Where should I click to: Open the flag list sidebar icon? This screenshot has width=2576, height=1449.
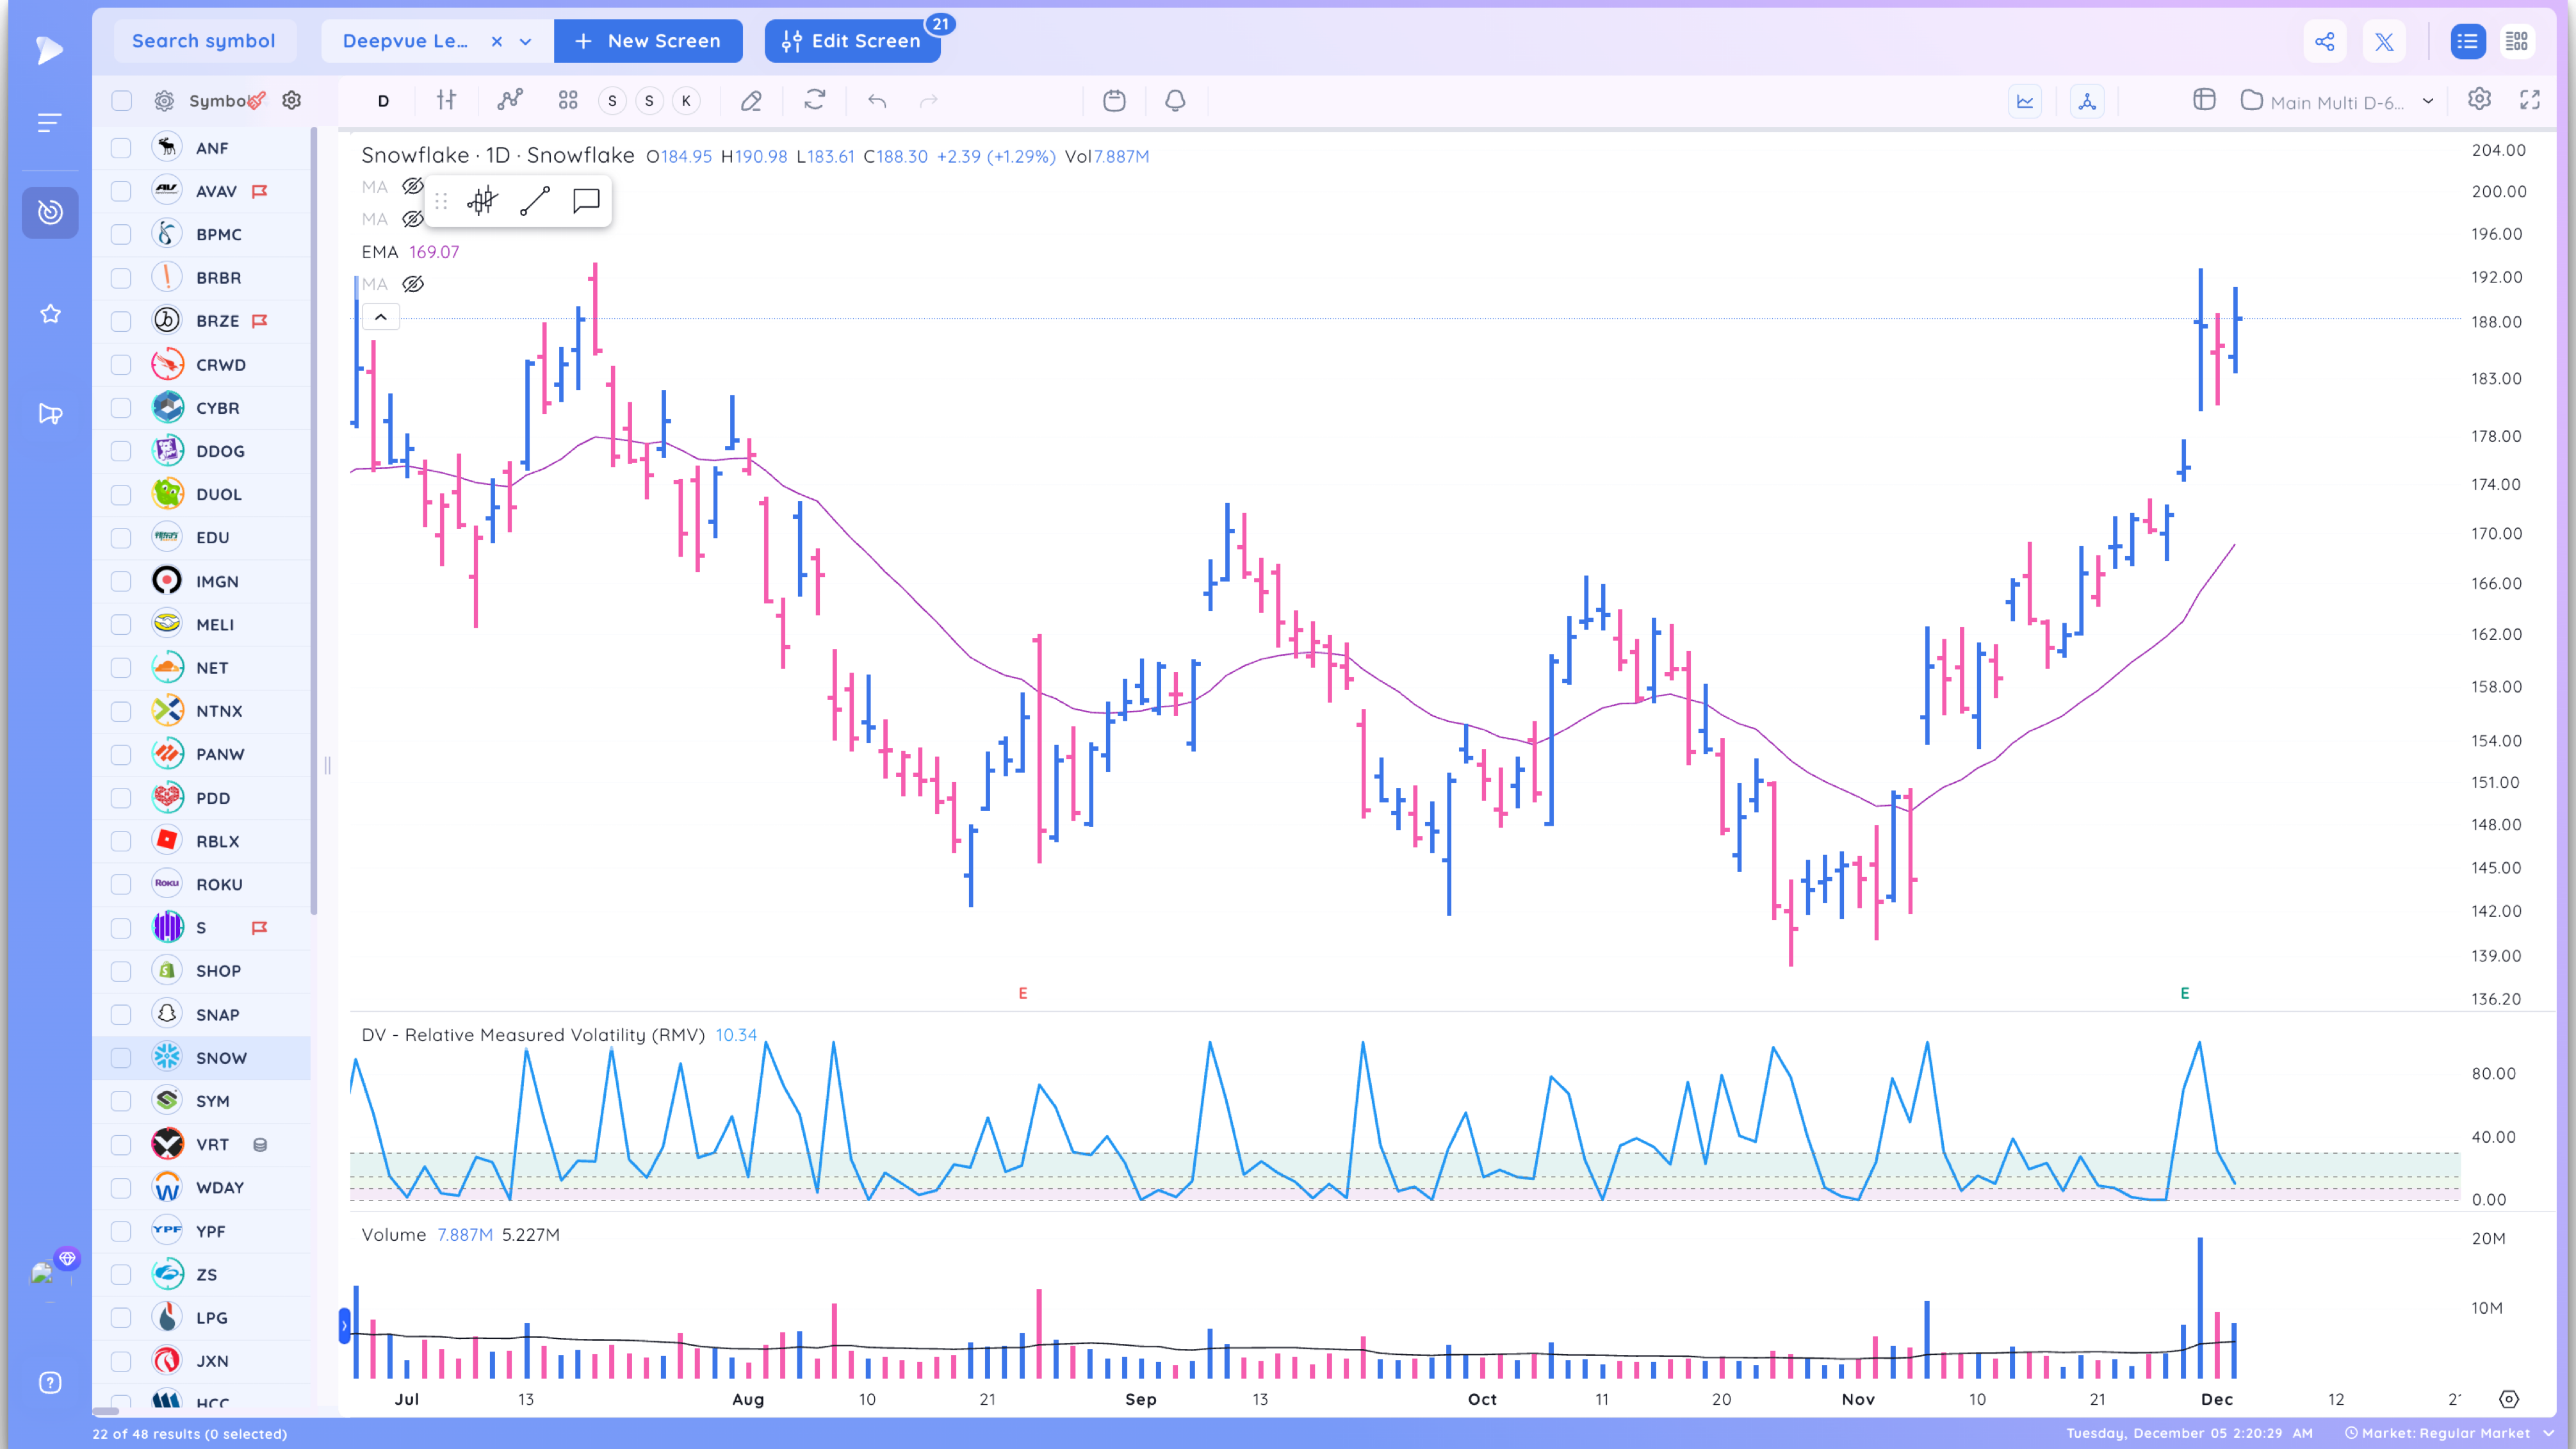(50, 414)
